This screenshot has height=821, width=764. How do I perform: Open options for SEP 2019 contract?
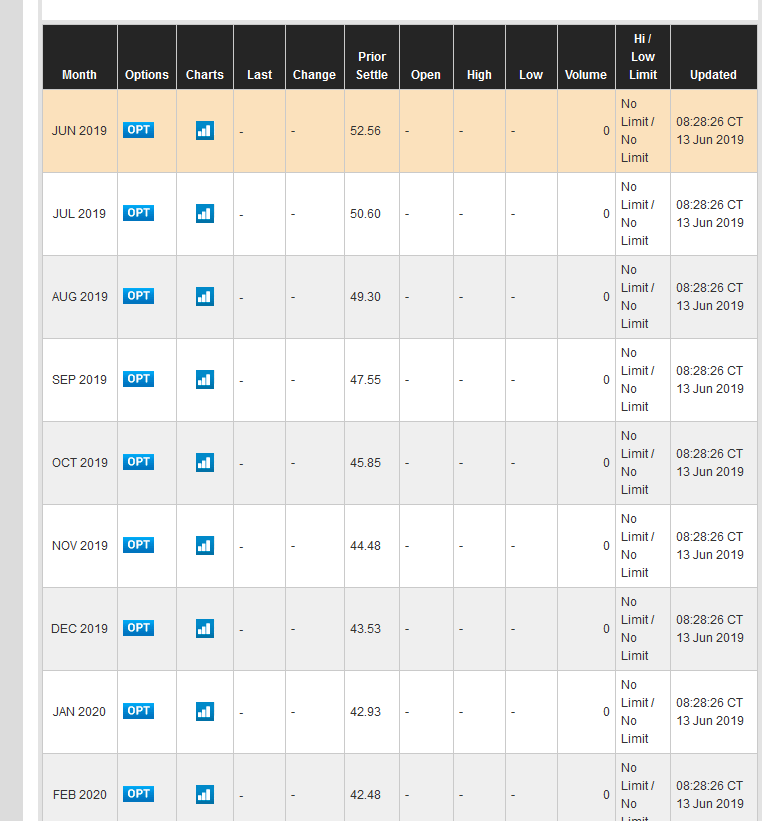pos(138,379)
